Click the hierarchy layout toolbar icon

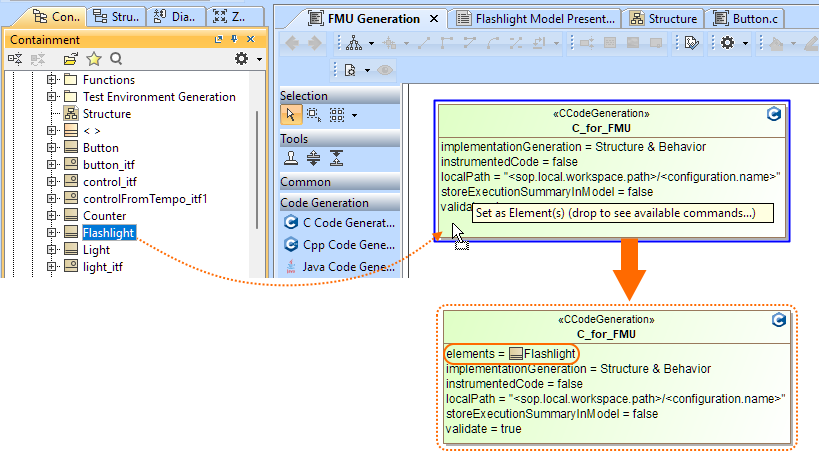tap(354, 43)
